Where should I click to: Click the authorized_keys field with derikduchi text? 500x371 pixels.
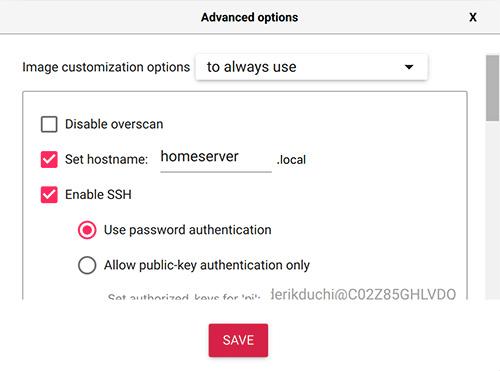click(x=363, y=294)
